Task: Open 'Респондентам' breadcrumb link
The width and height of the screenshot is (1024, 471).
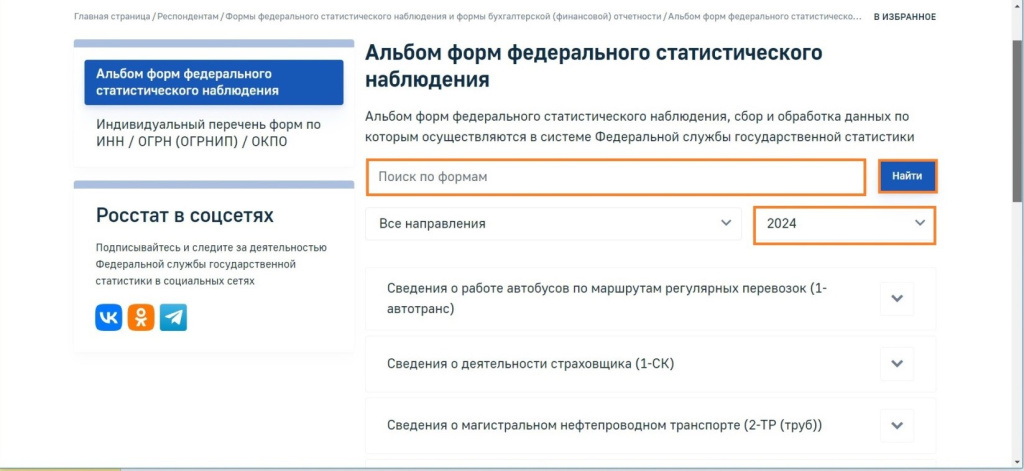Action: click(187, 17)
